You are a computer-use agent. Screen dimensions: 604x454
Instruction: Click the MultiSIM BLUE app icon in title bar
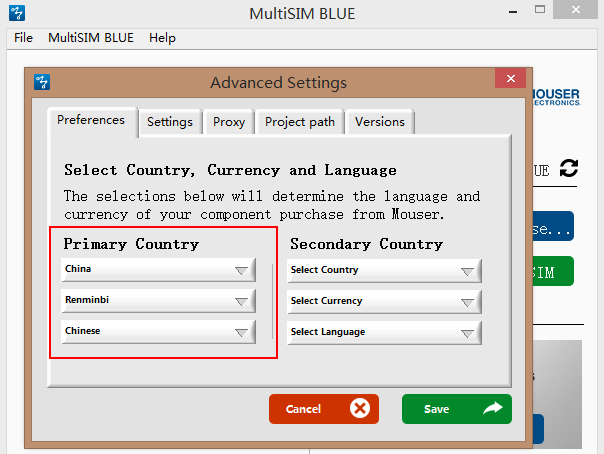(17, 13)
